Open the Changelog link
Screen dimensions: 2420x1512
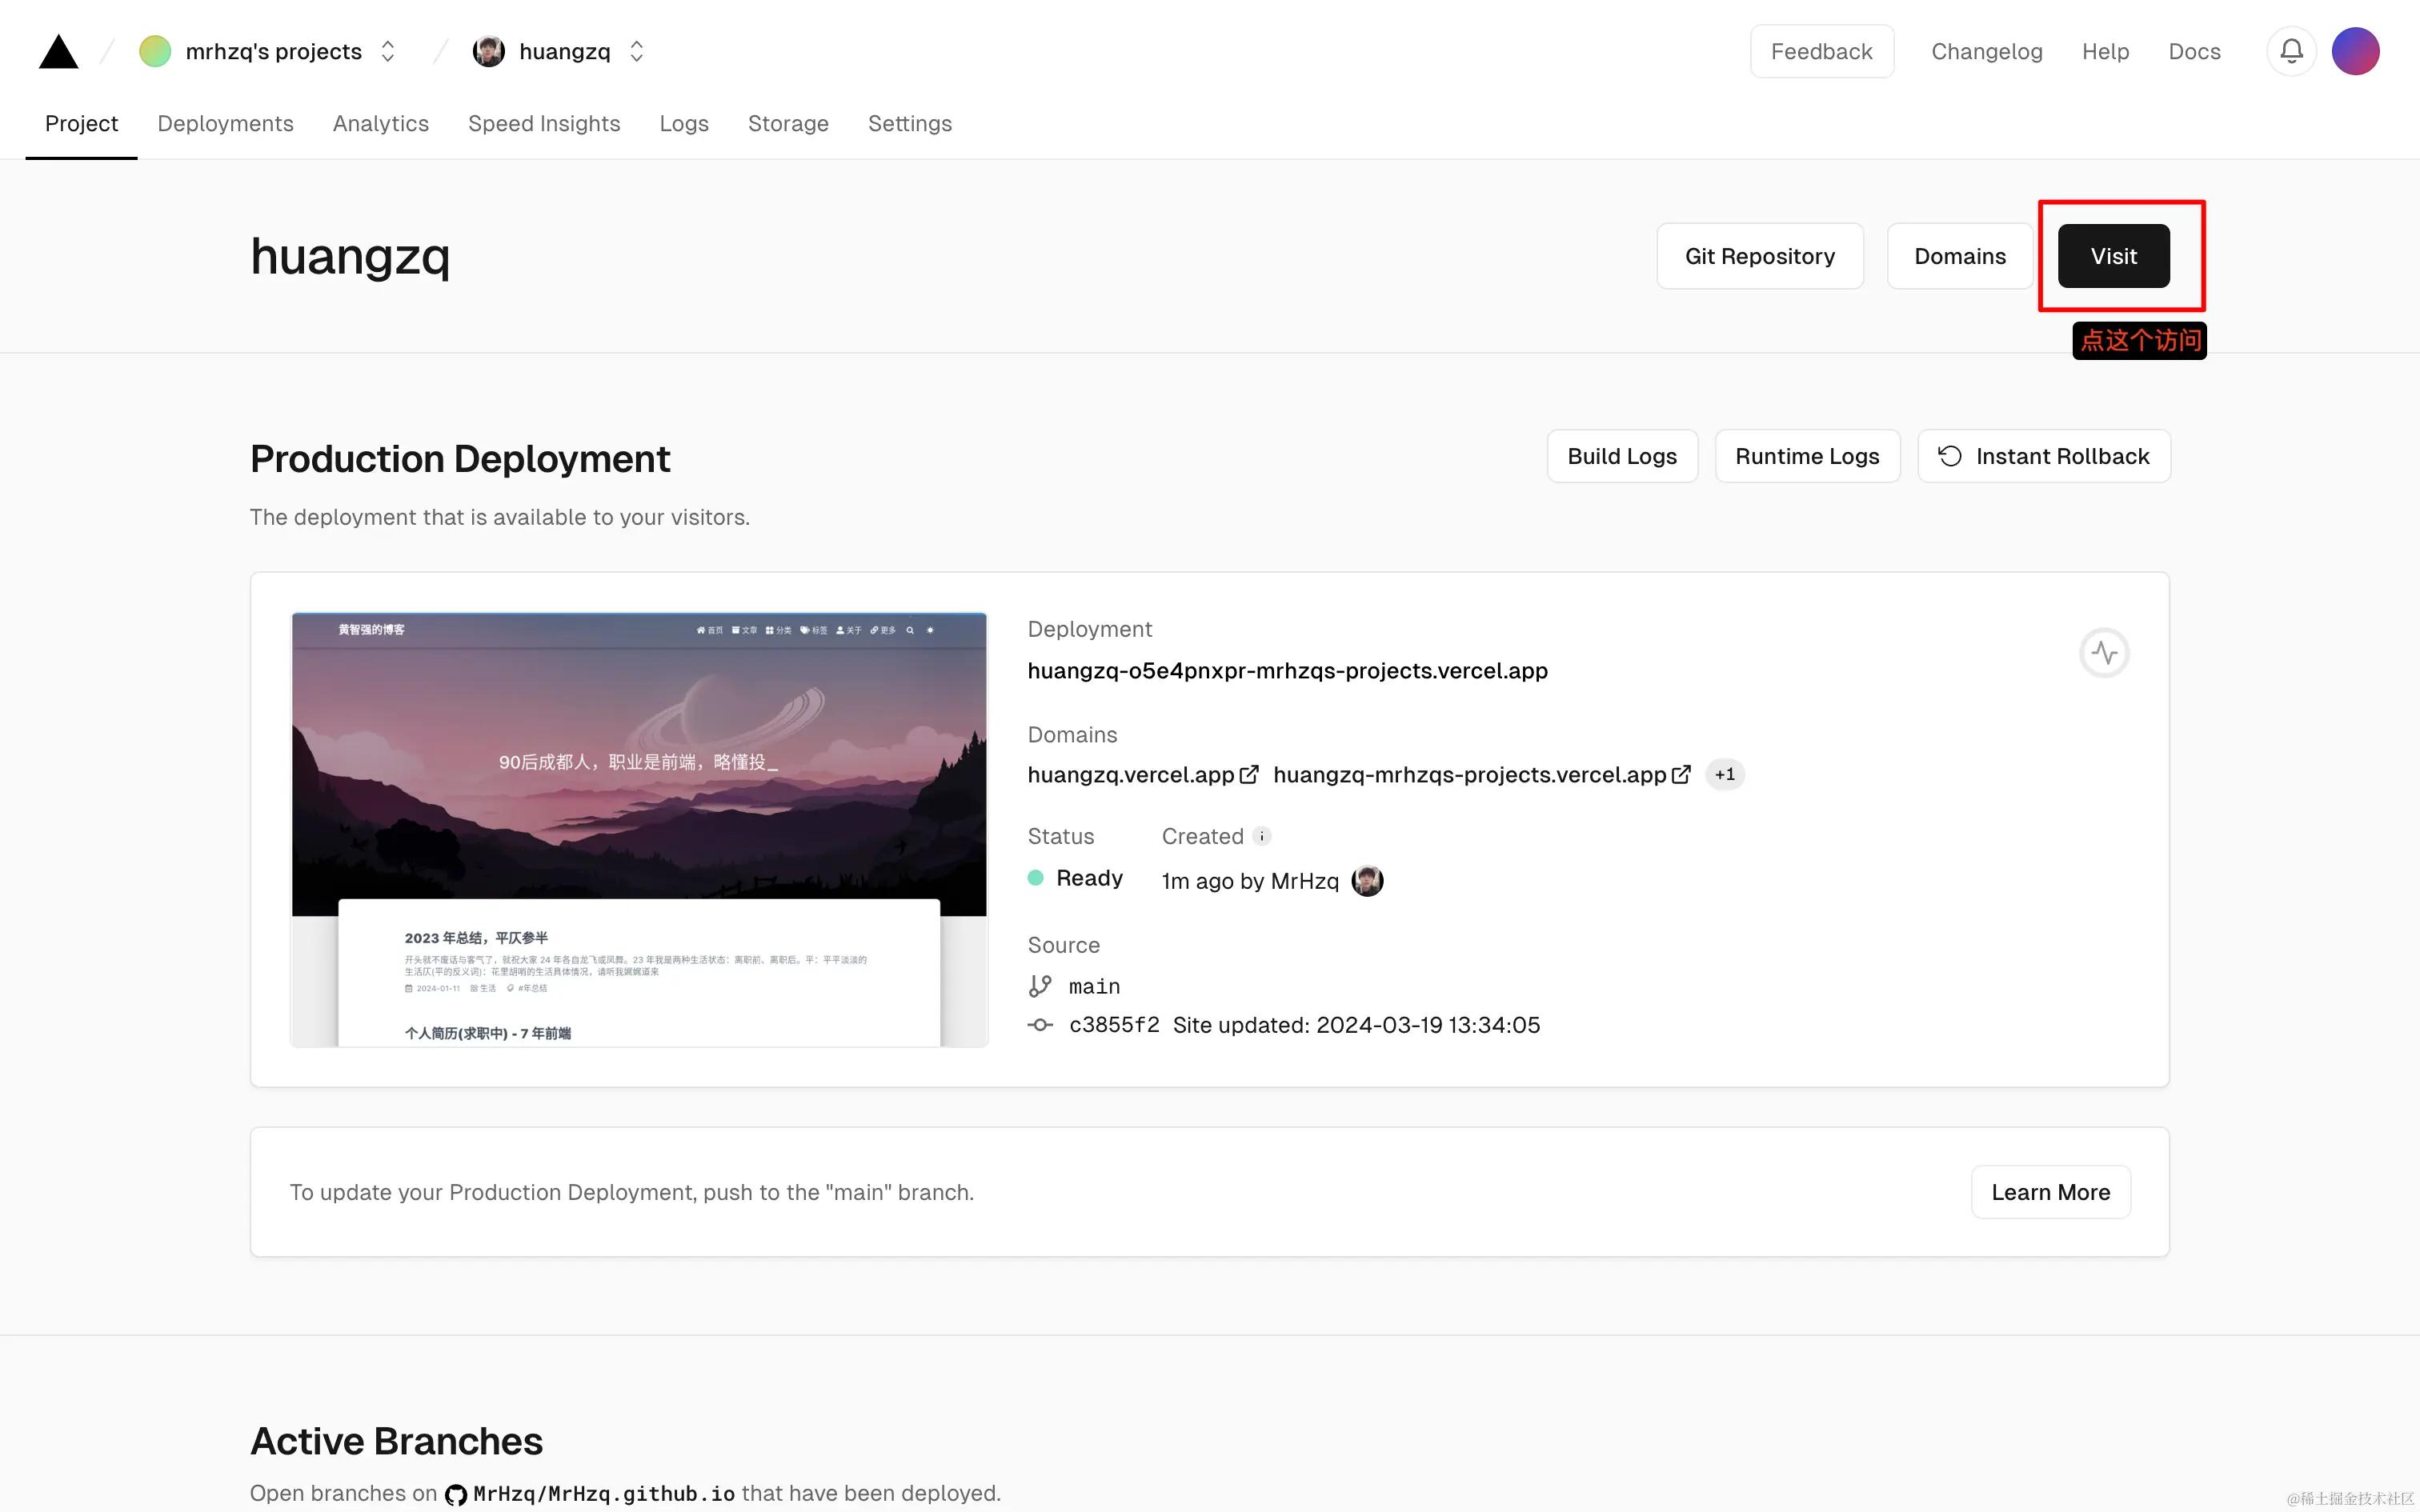click(1986, 51)
